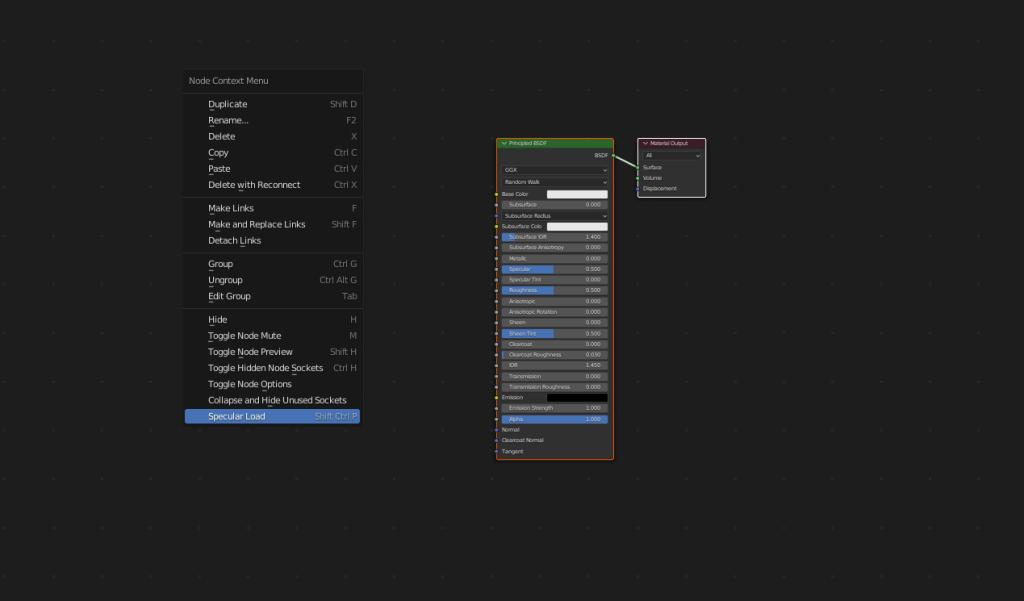Click the Displacement input socket
This screenshot has width=1024, height=601.
point(638,188)
